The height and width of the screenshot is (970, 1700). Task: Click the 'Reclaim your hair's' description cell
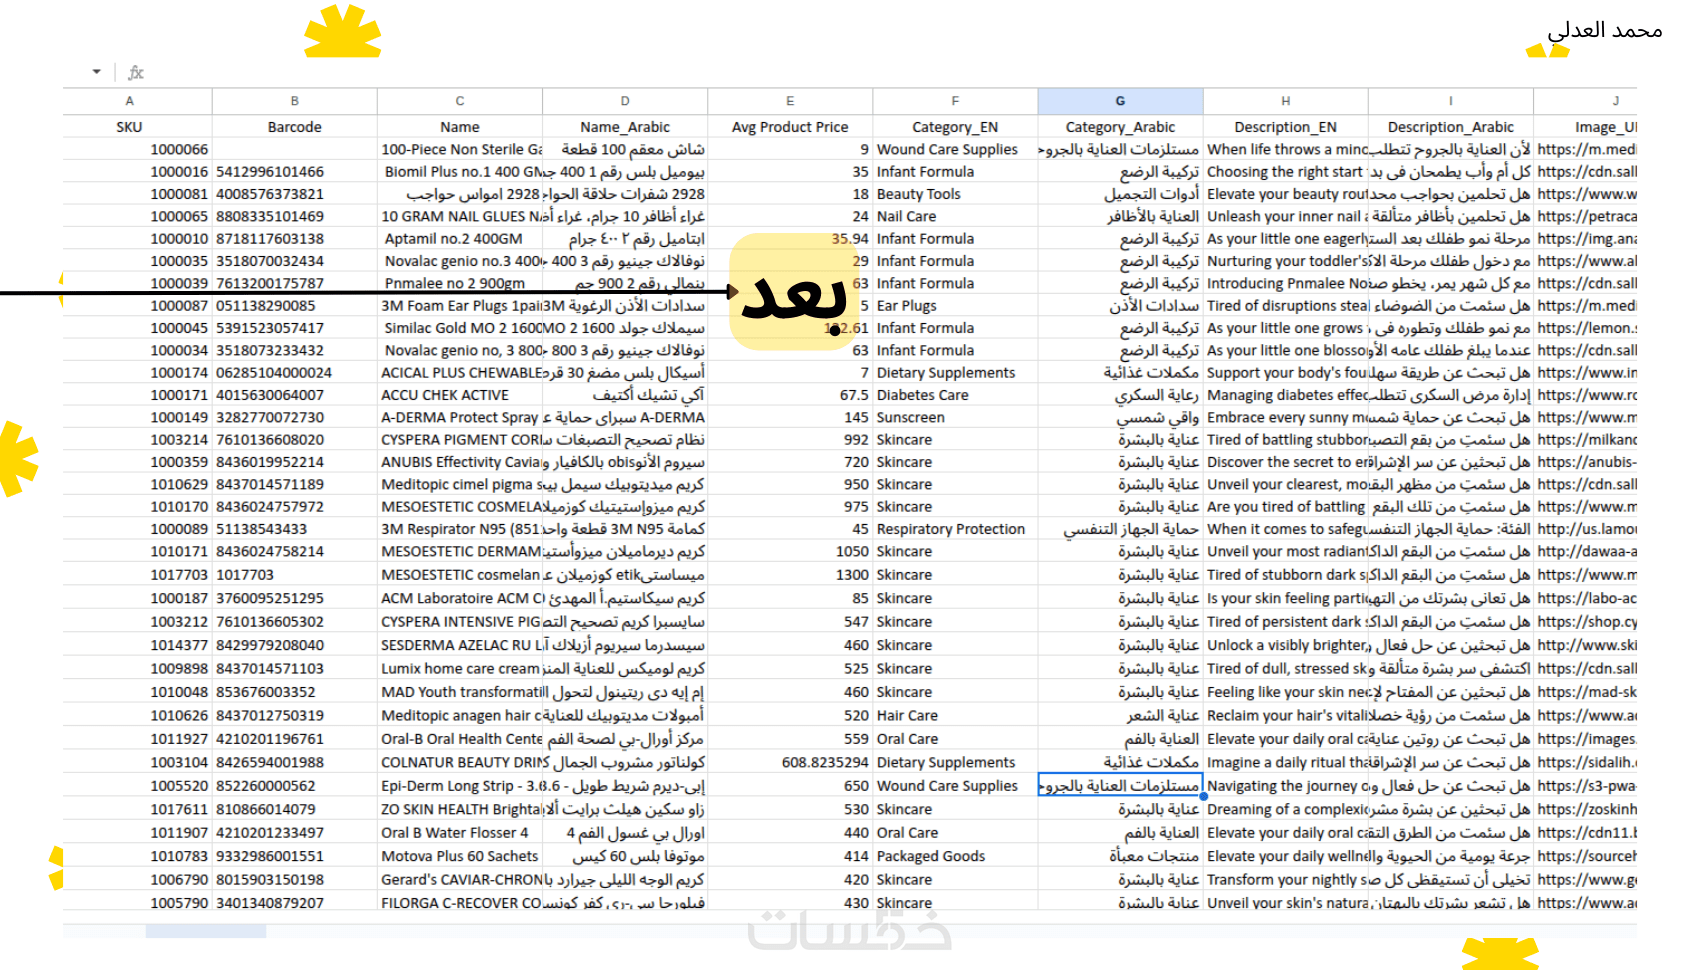[1286, 716]
